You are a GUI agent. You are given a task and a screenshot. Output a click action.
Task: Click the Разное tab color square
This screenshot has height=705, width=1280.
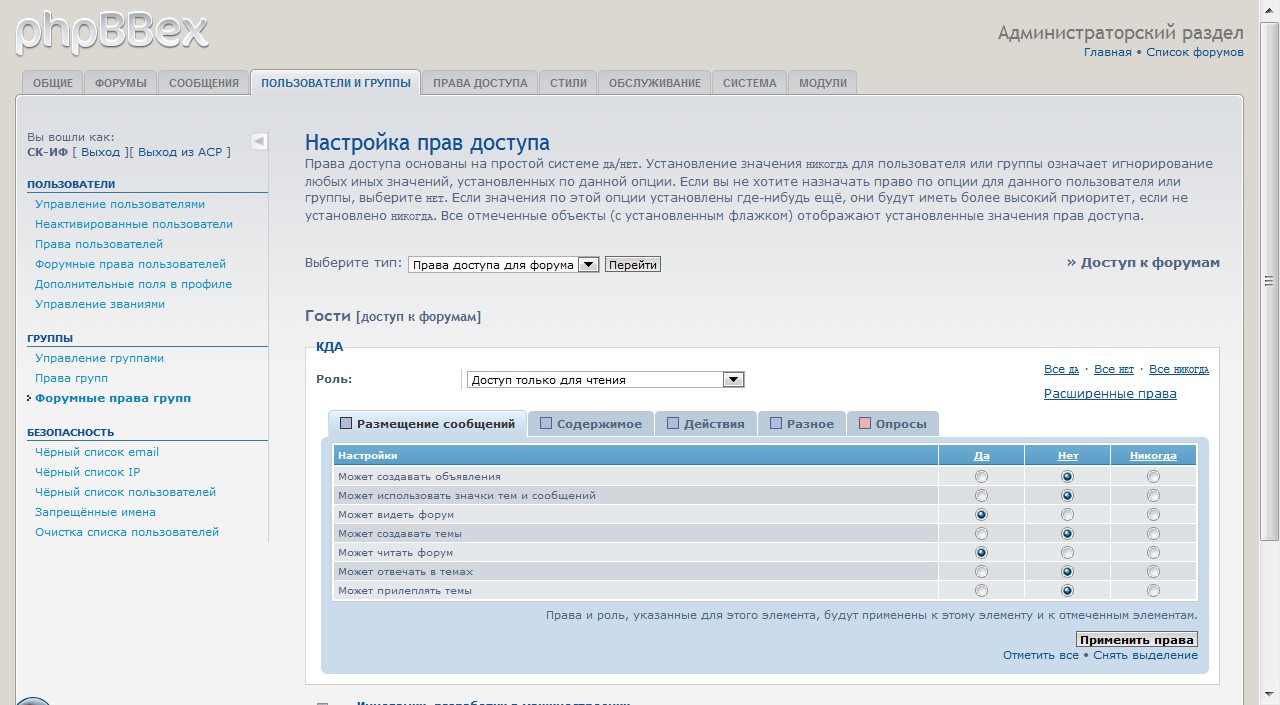click(776, 423)
